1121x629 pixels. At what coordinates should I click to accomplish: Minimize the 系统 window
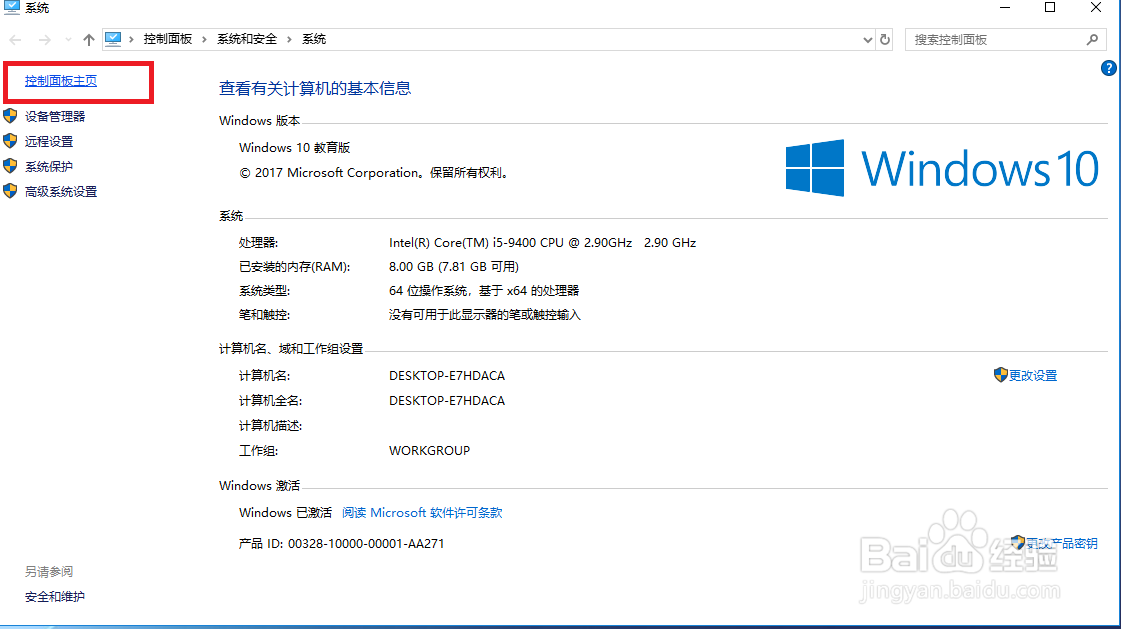[x=1004, y=8]
